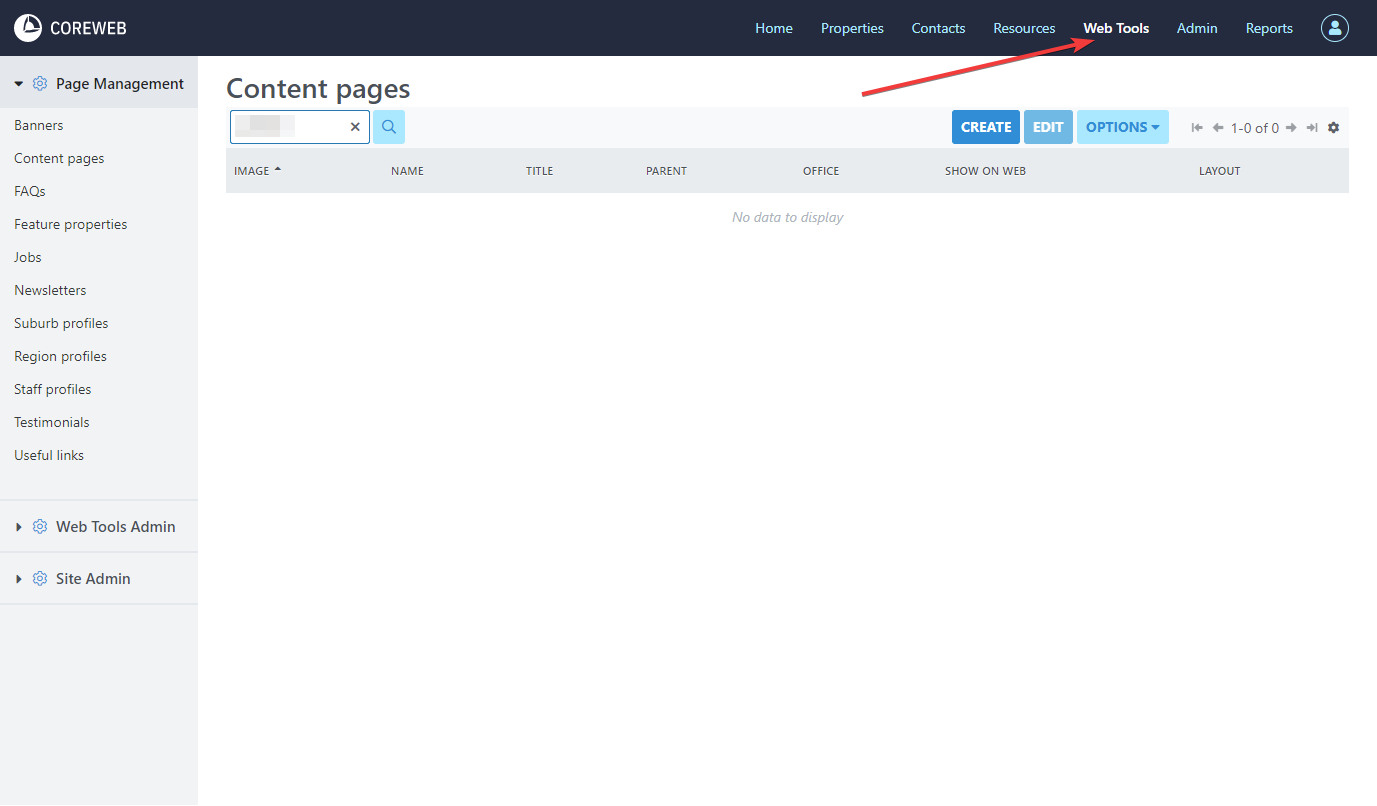Go to previous page arrow icon
1377x806 pixels.
(x=1218, y=128)
